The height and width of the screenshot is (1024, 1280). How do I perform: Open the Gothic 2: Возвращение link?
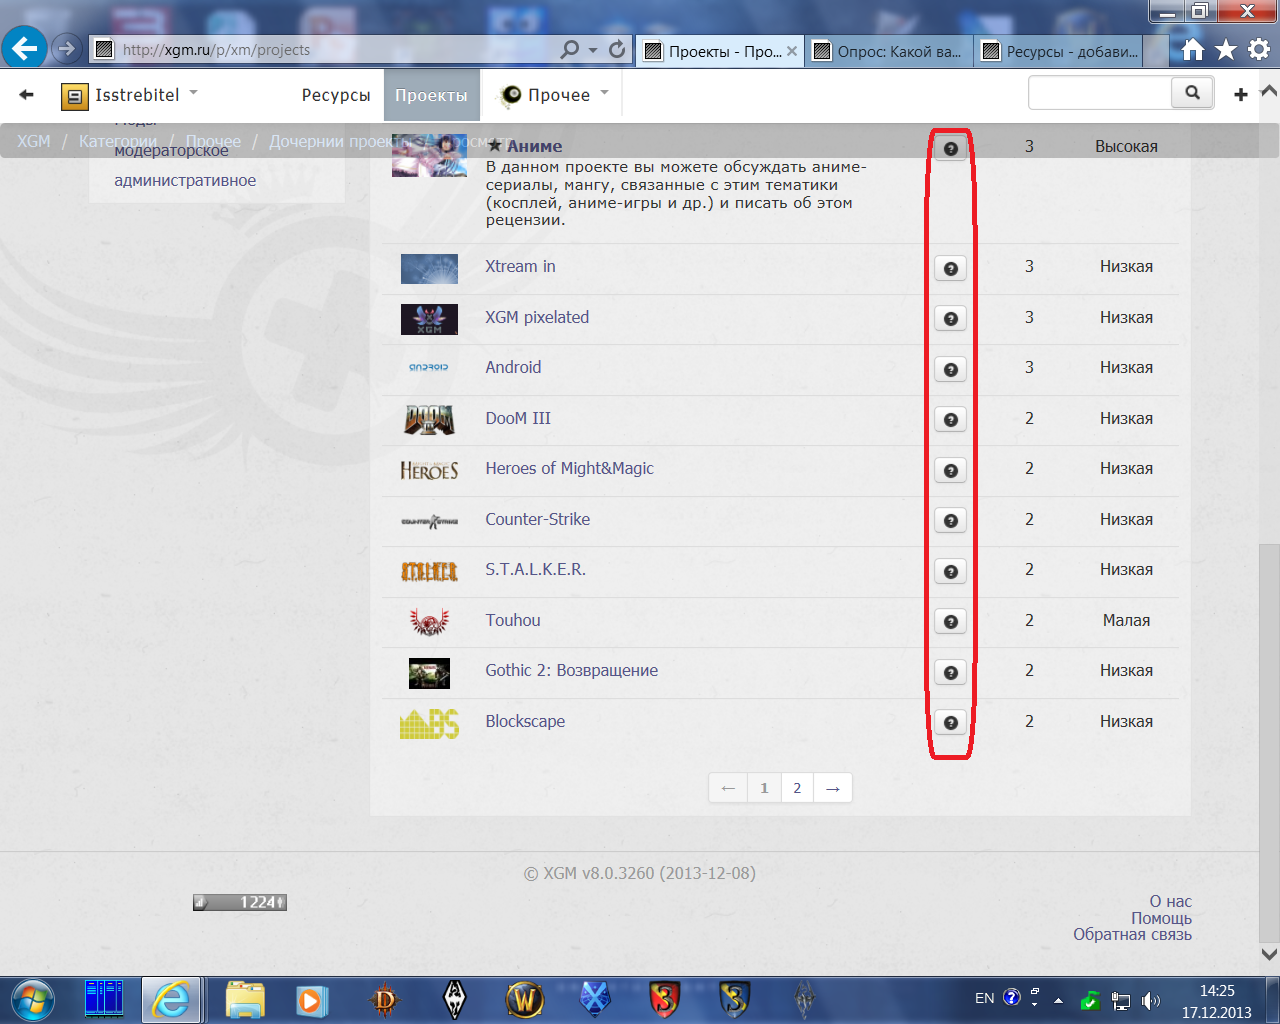pos(572,671)
